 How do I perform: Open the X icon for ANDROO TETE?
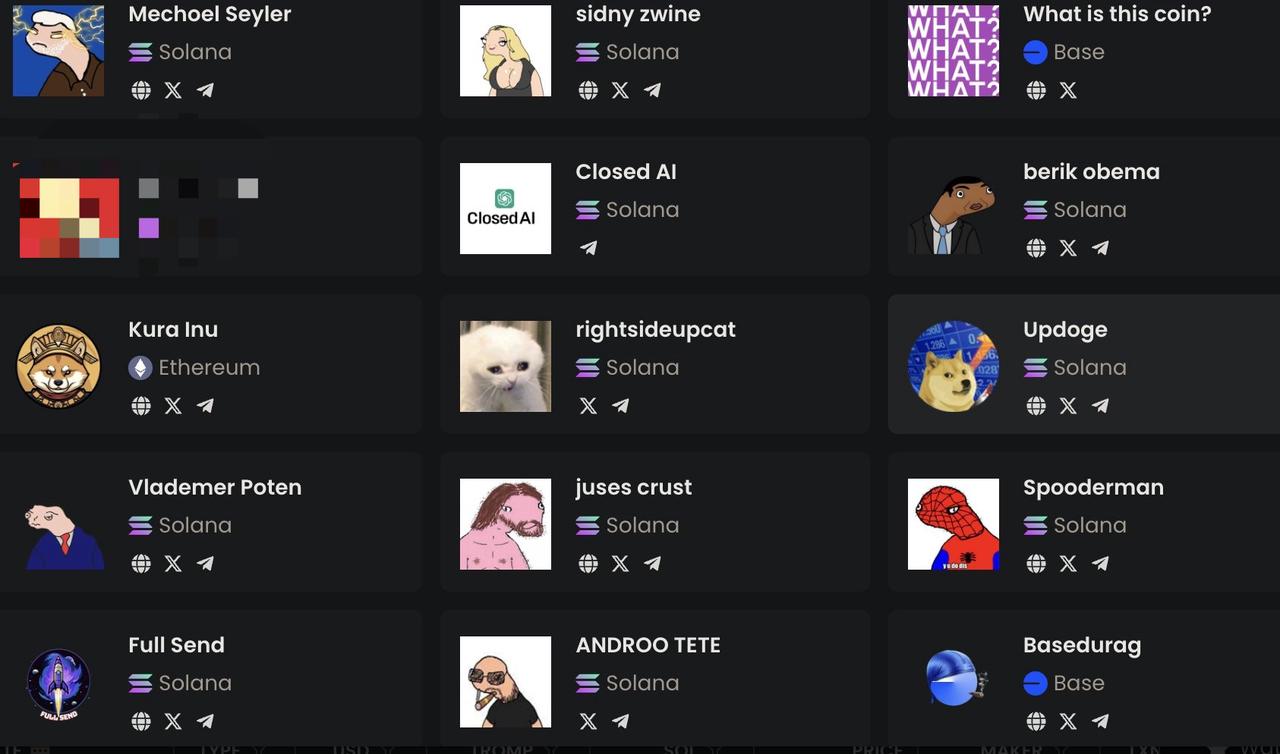[x=588, y=721]
